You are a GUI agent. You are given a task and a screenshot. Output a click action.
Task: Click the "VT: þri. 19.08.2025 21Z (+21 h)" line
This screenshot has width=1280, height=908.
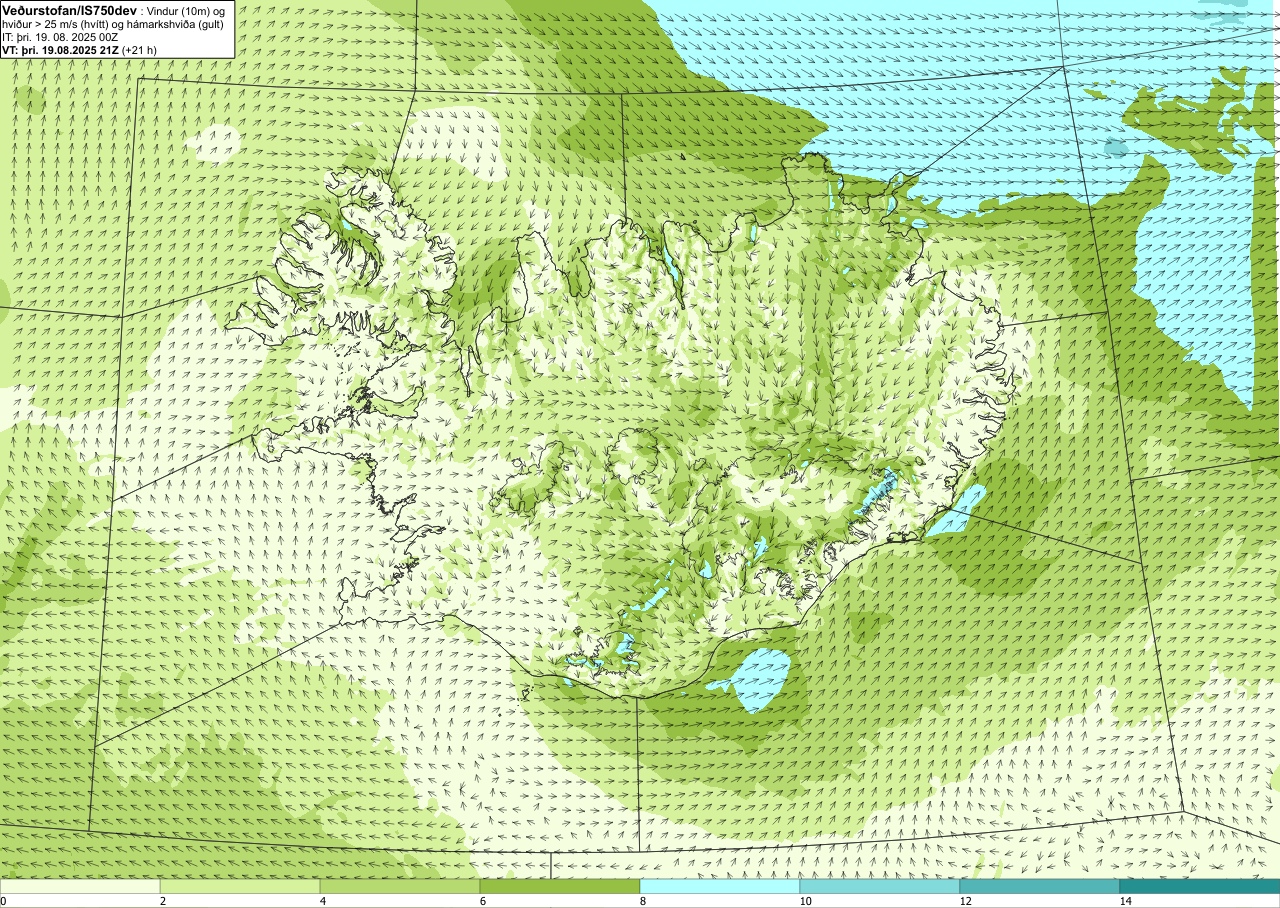pos(80,50)
